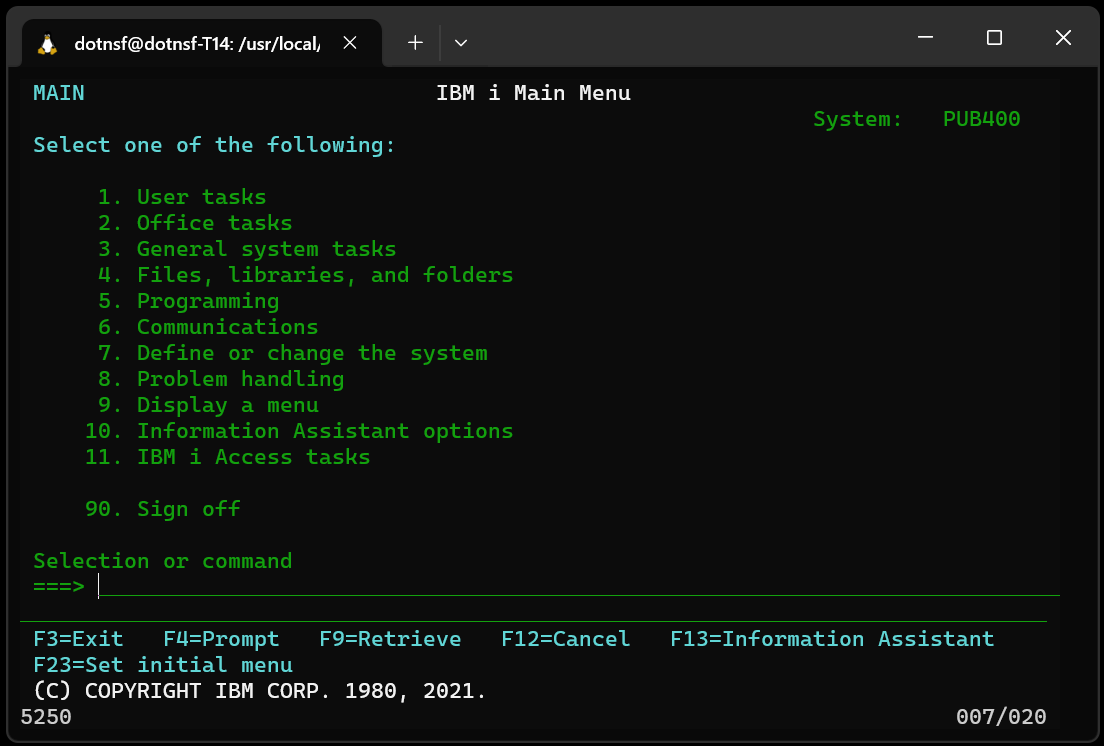Viewport: 1104px width, 746px height.
Task: Minimize the terminal window
Action: [x=925, y=38]
